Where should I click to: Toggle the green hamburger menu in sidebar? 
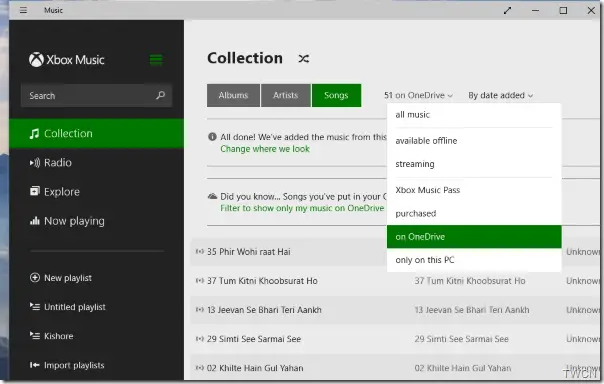click(x=156, y=60)
